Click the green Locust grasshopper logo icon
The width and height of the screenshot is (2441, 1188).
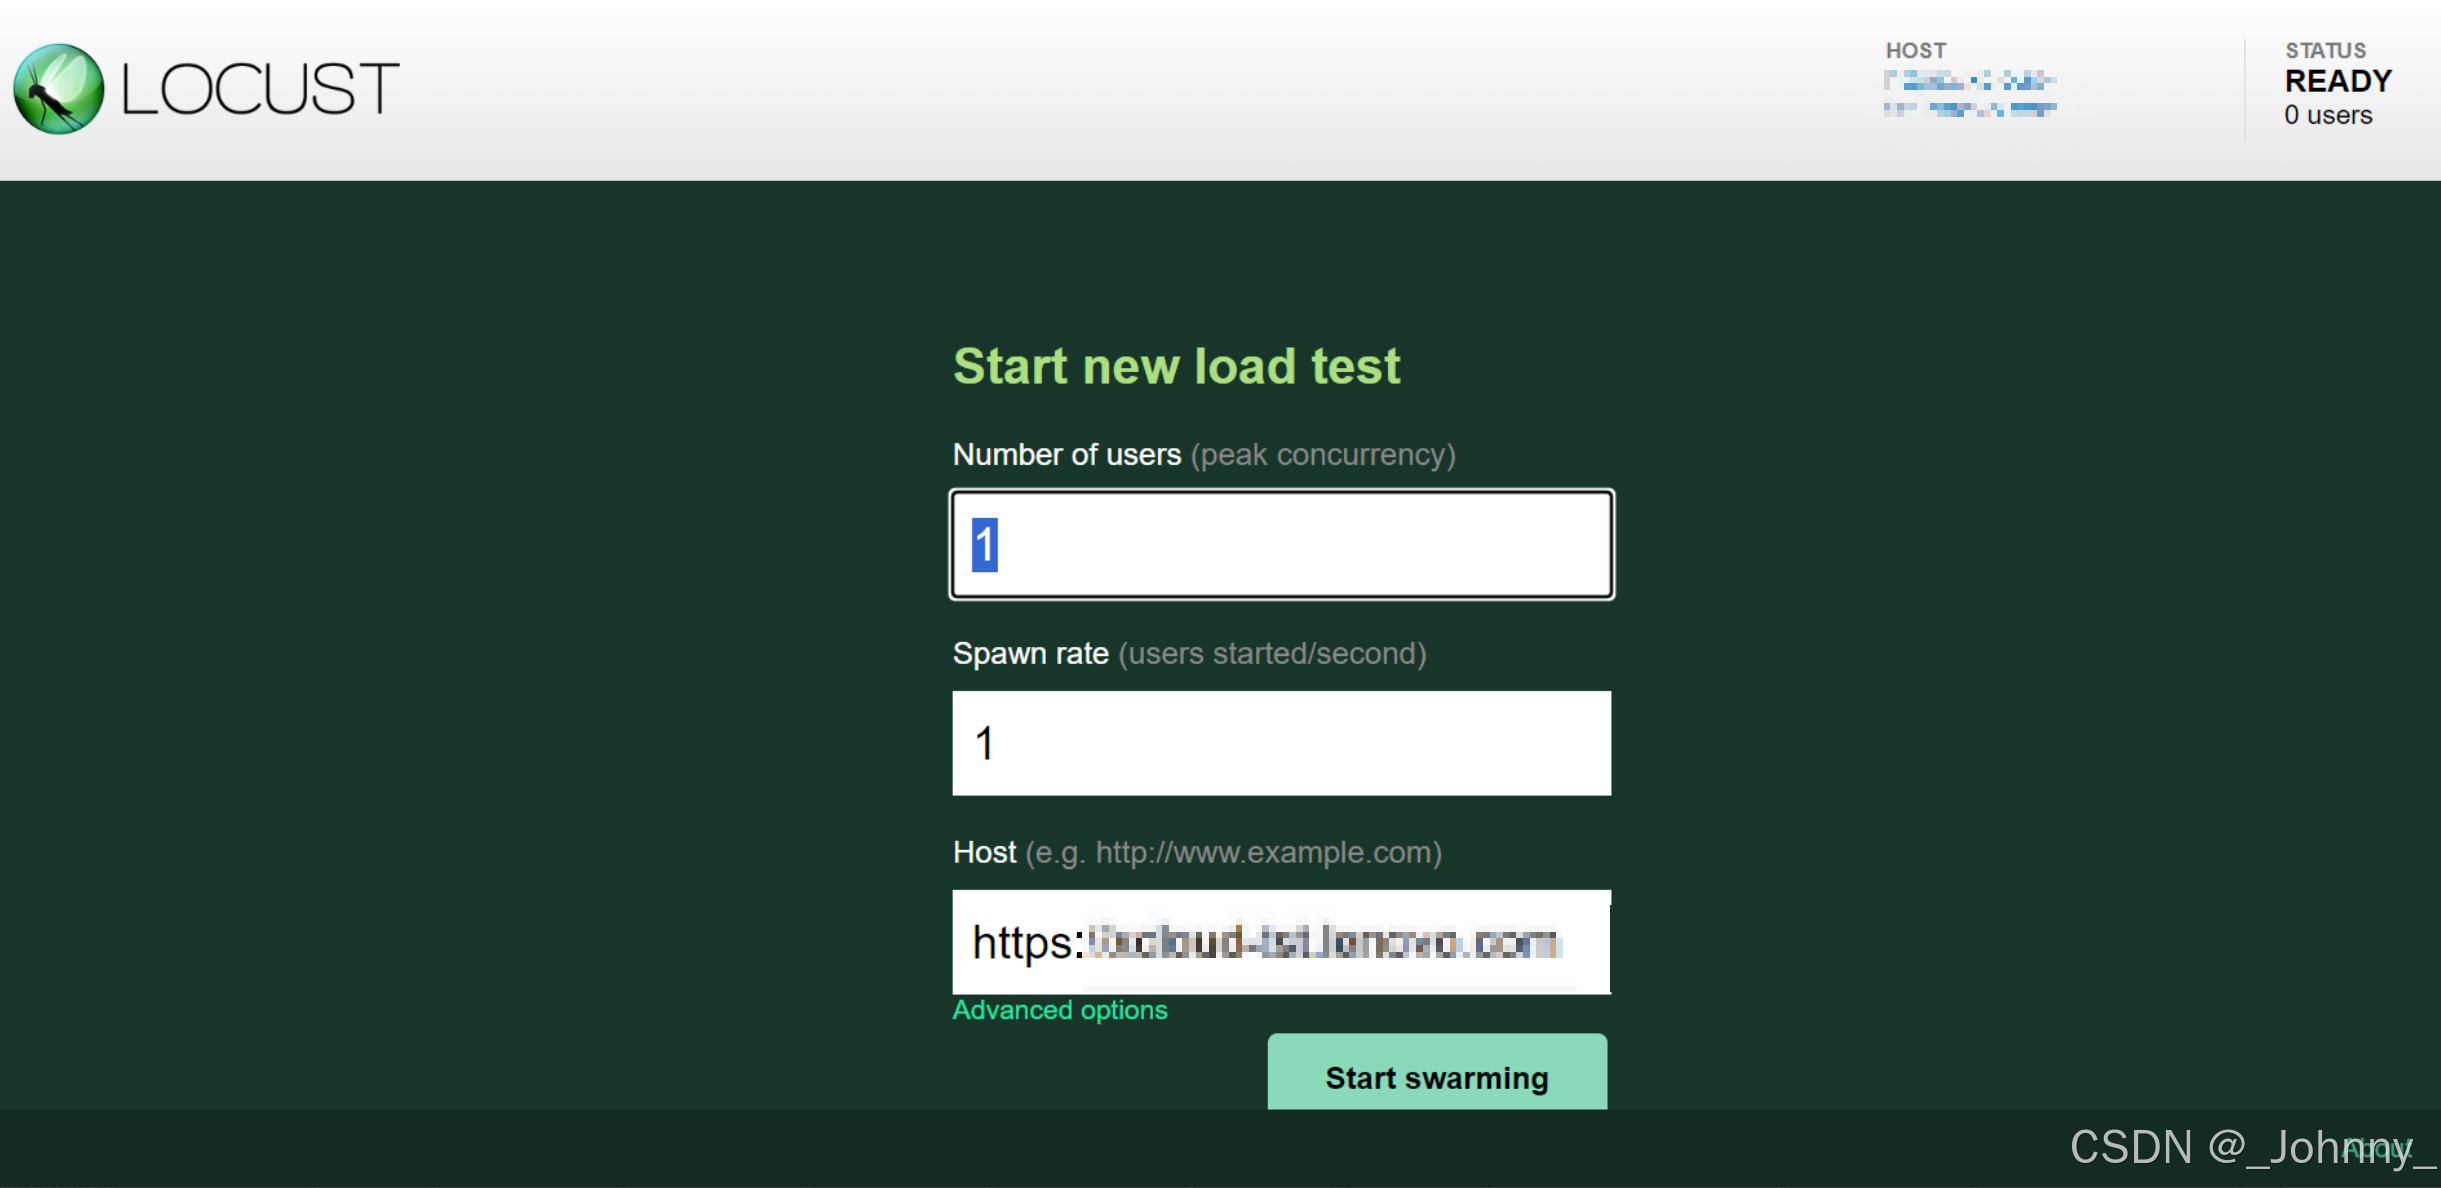pyautogui.click(x=58, y=89)
